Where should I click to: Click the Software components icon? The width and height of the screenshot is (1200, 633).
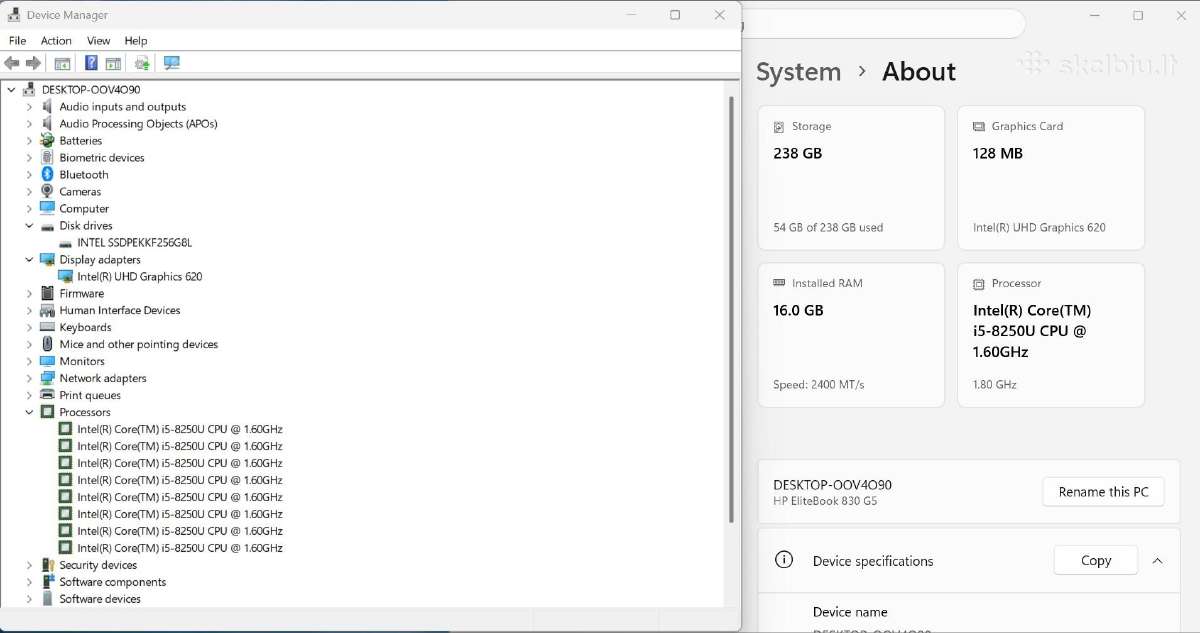pos(47,582)
